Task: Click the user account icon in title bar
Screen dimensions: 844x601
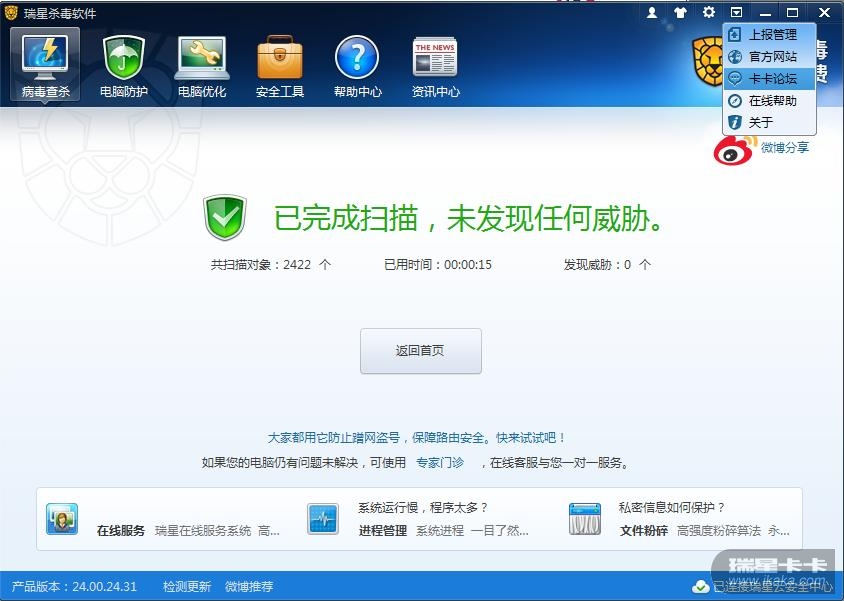Action: pyautogui.click(x=652, y=12)
